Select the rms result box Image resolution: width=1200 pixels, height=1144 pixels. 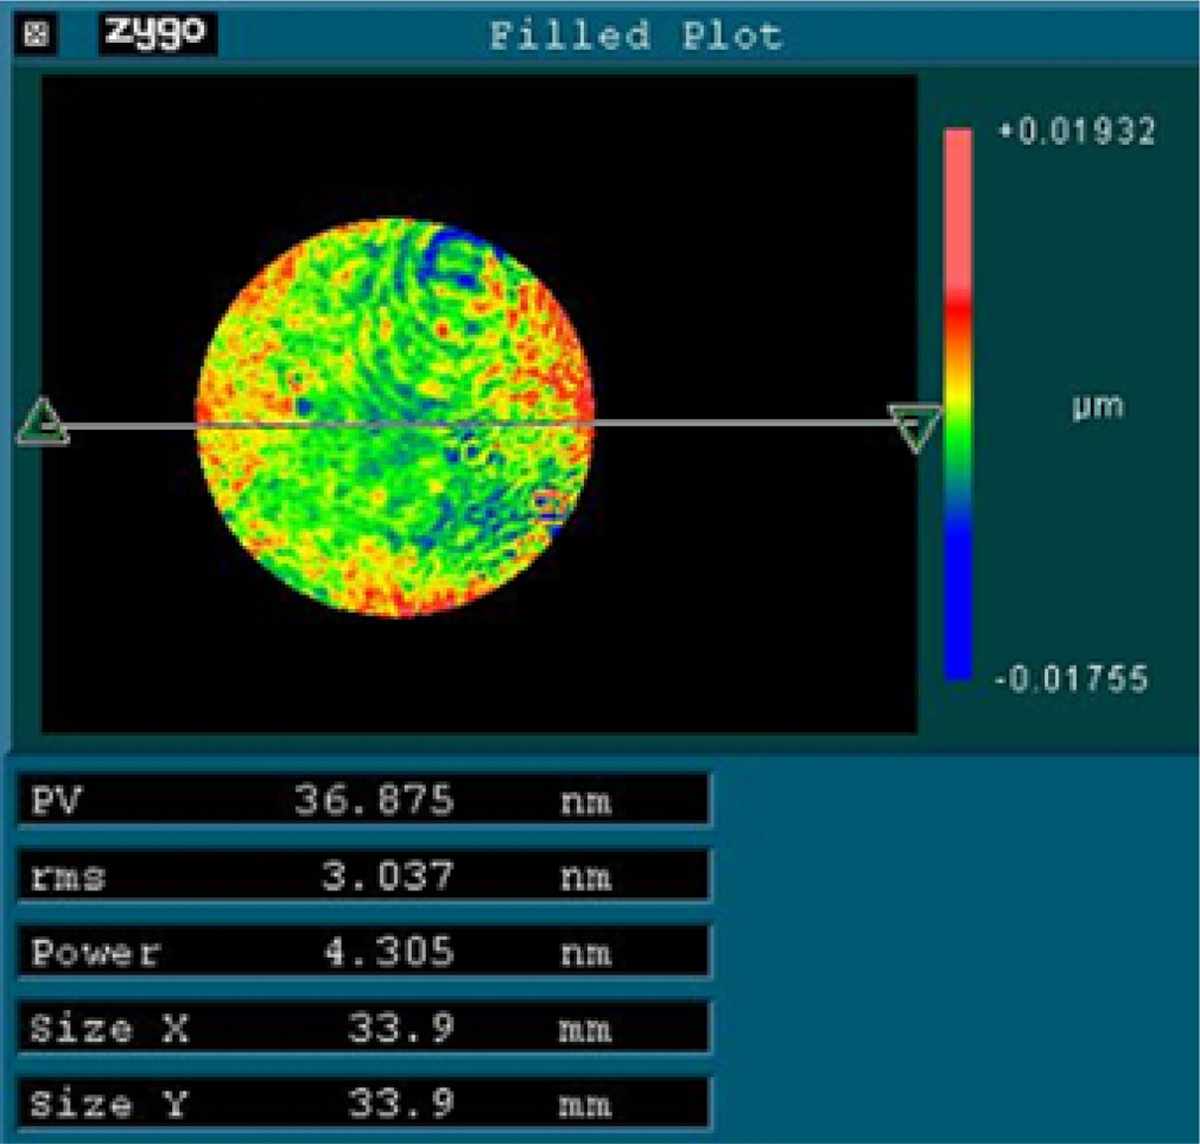(363, 876)
